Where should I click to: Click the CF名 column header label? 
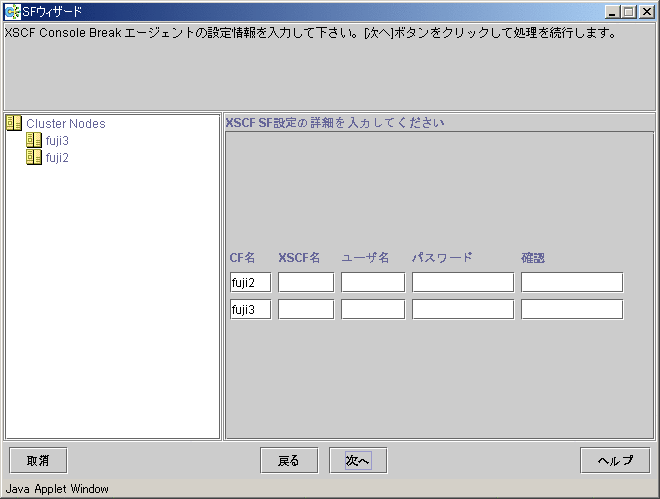[242, 257]
